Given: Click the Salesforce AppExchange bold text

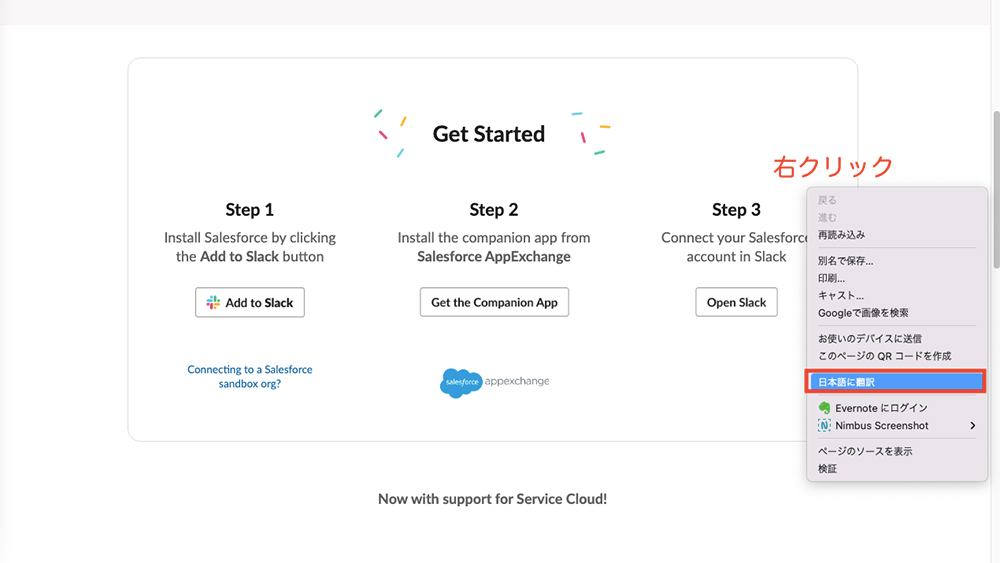Looking at the screenshot, I should (494, 256).
